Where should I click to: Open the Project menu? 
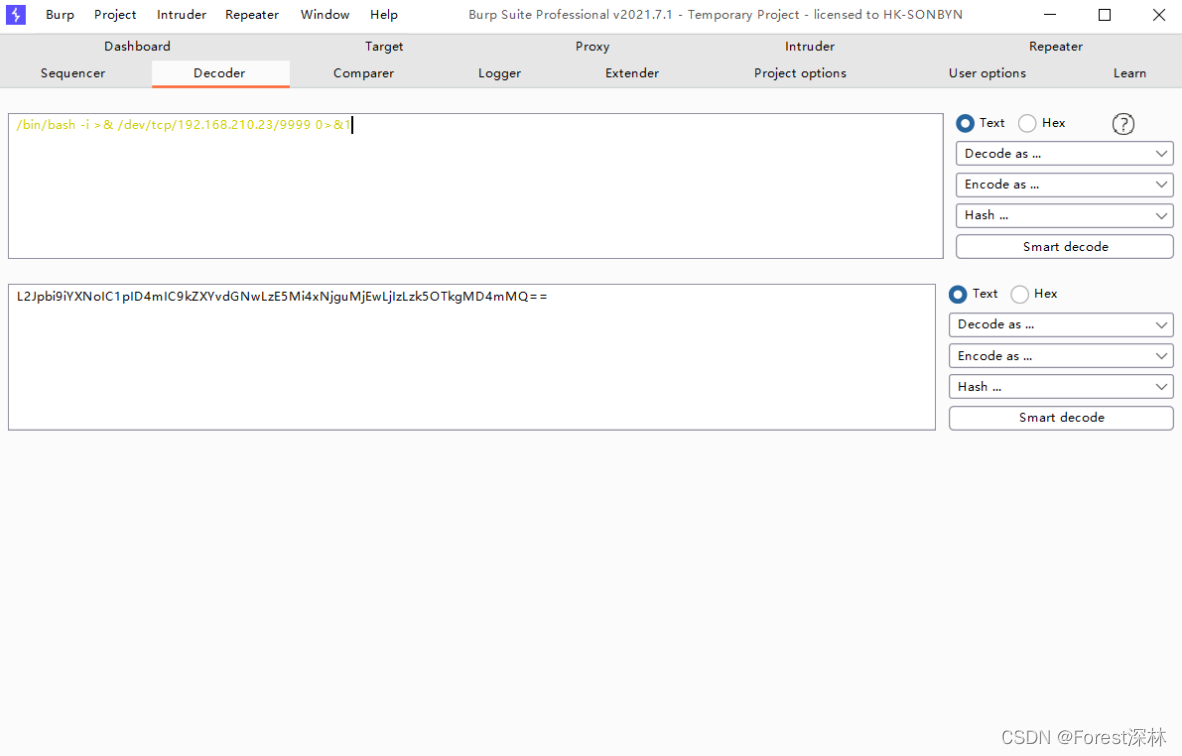pos(115,14)
